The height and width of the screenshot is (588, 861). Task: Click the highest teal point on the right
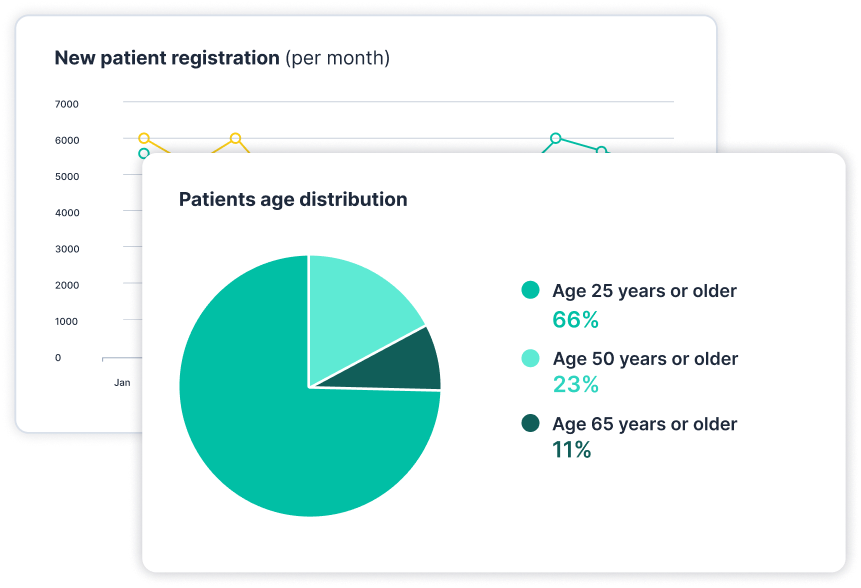tap(556, 138)
